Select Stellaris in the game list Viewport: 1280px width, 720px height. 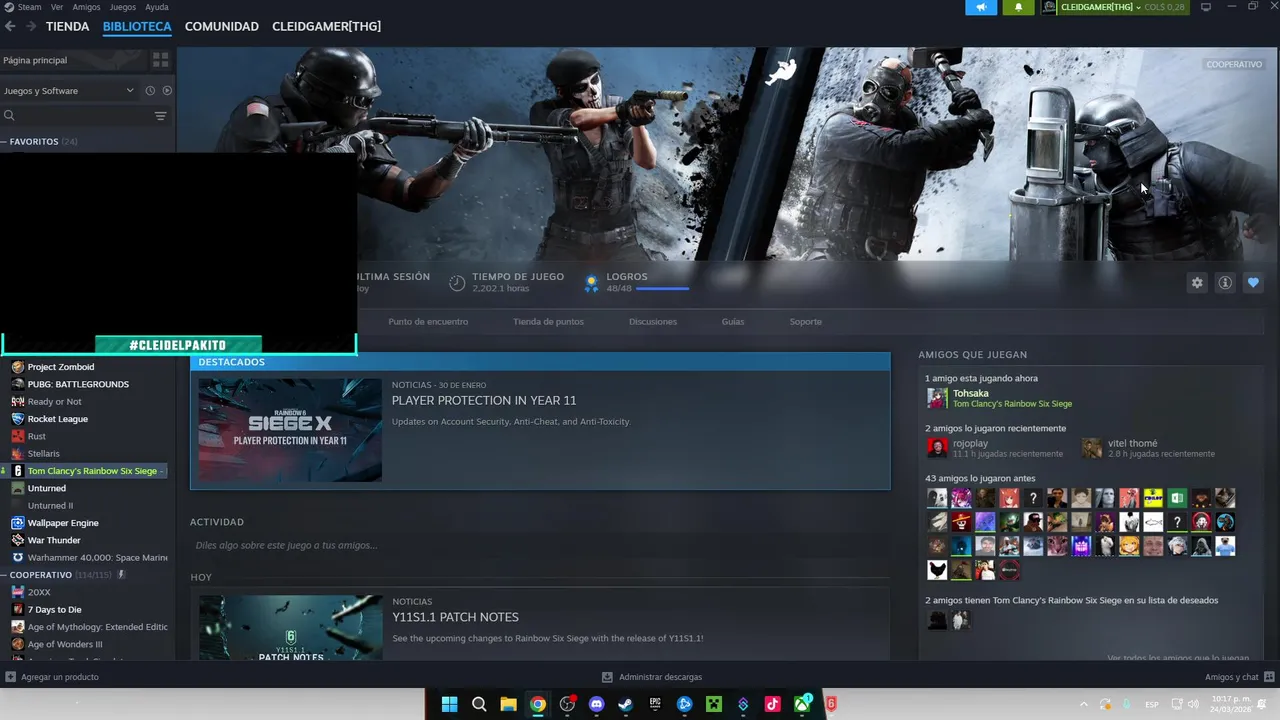click(43, 454)
